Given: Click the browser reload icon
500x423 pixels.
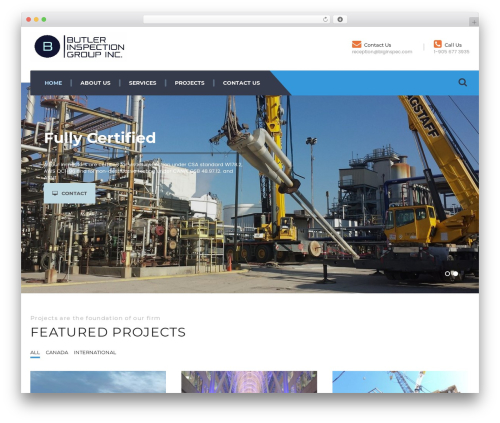Looking at the screenshot, I should coord(325,20).
